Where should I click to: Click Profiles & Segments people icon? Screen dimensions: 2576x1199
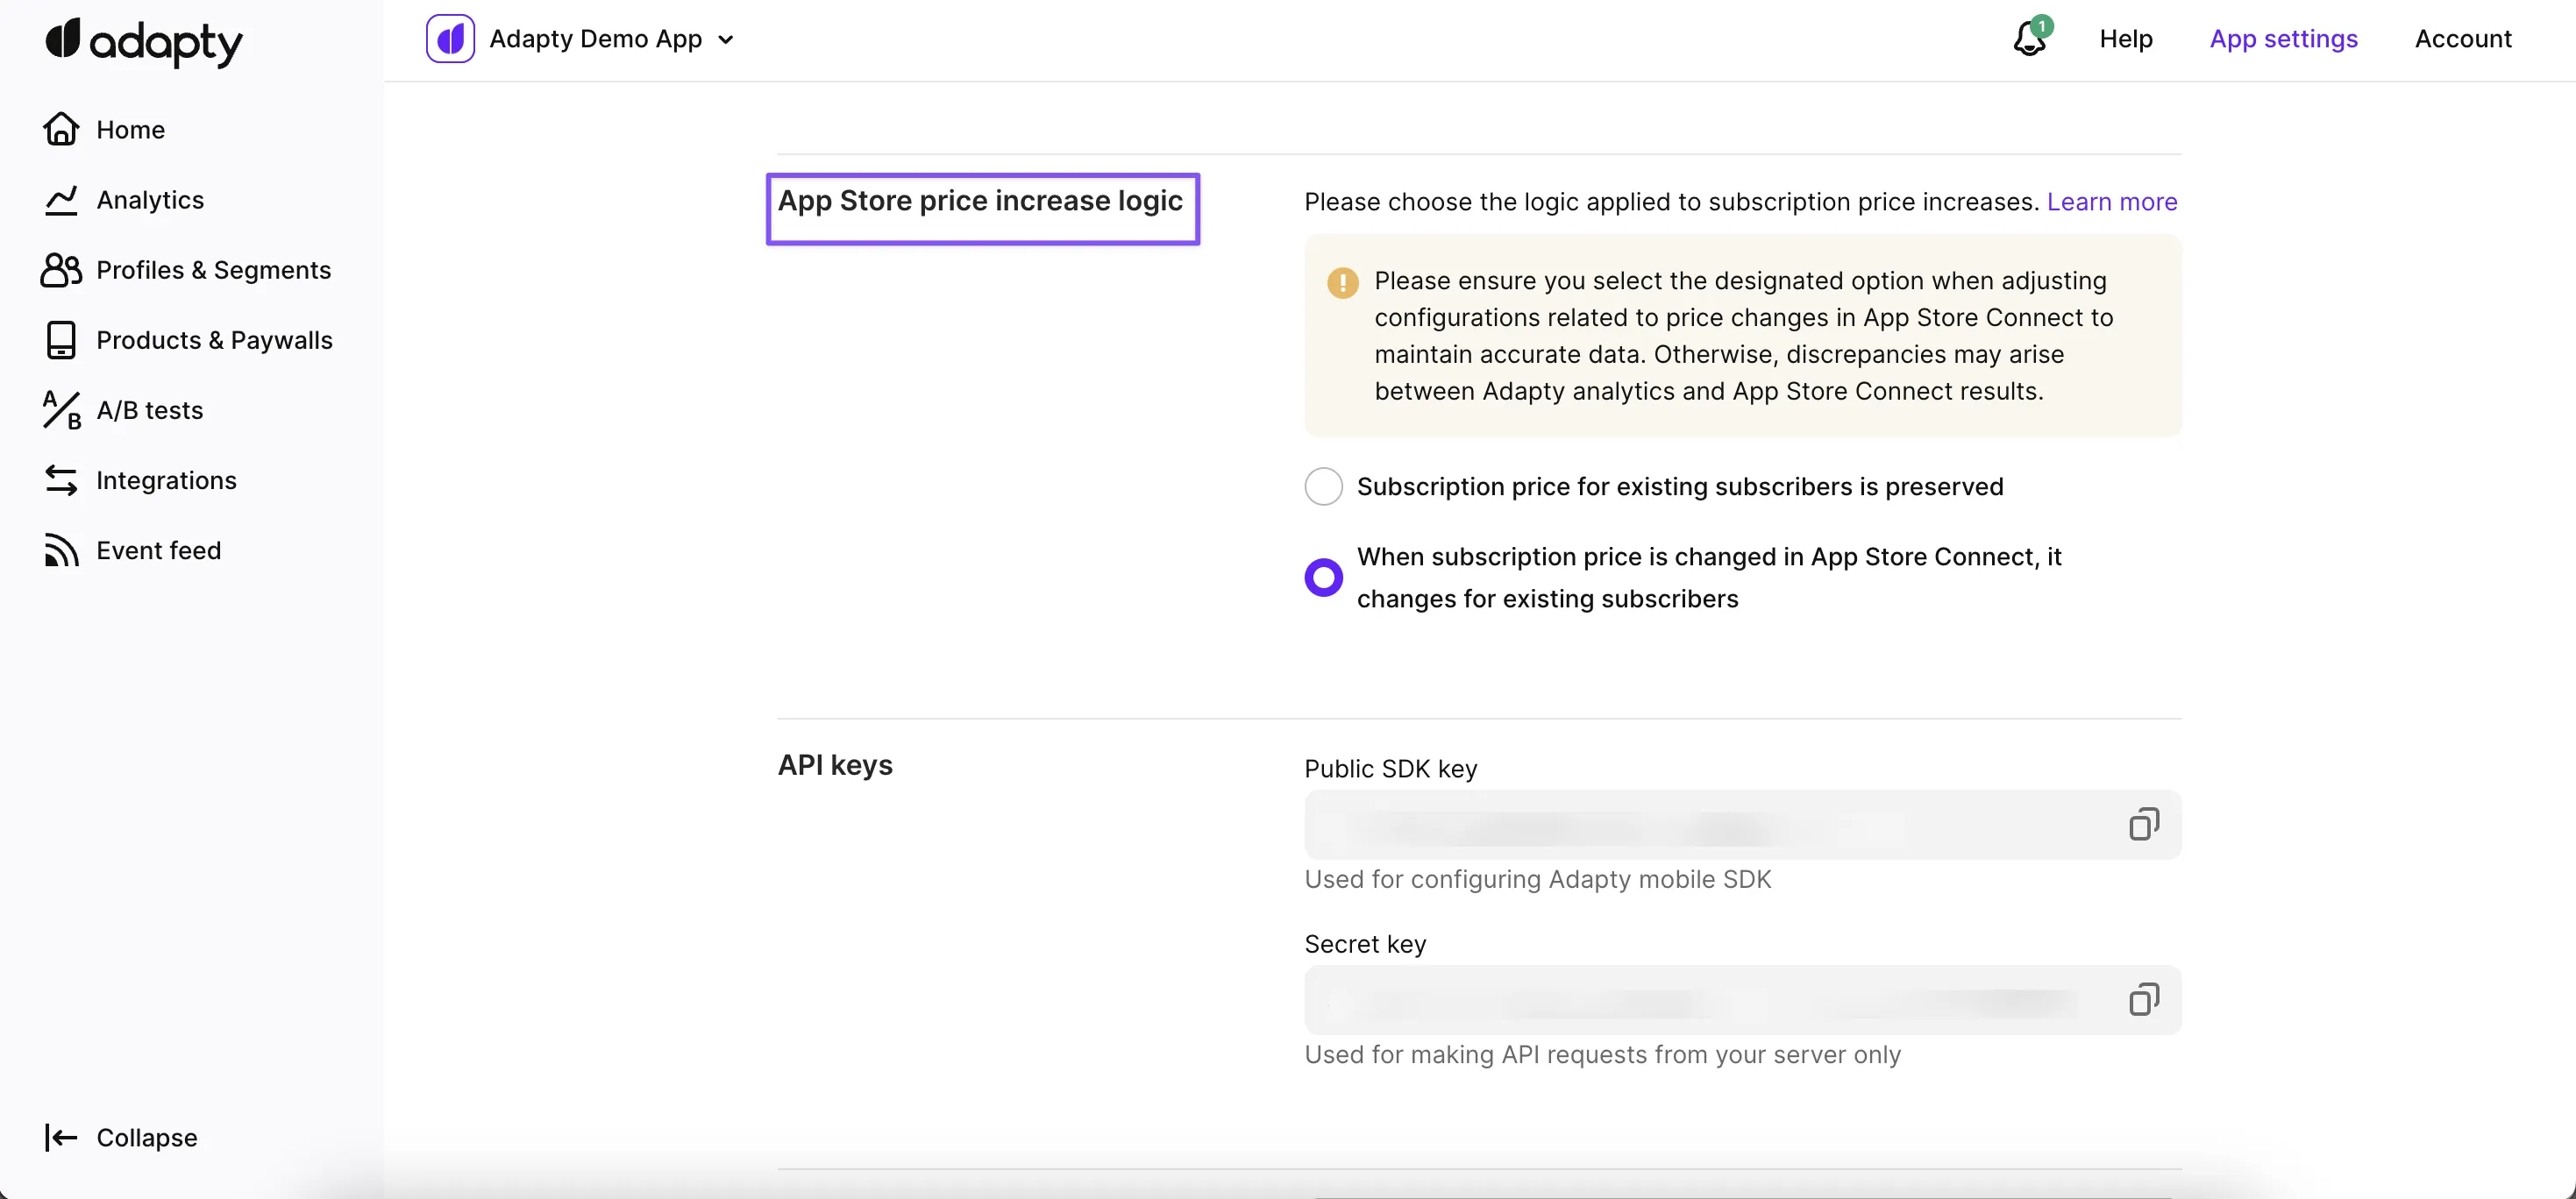[x=61, y=270]
